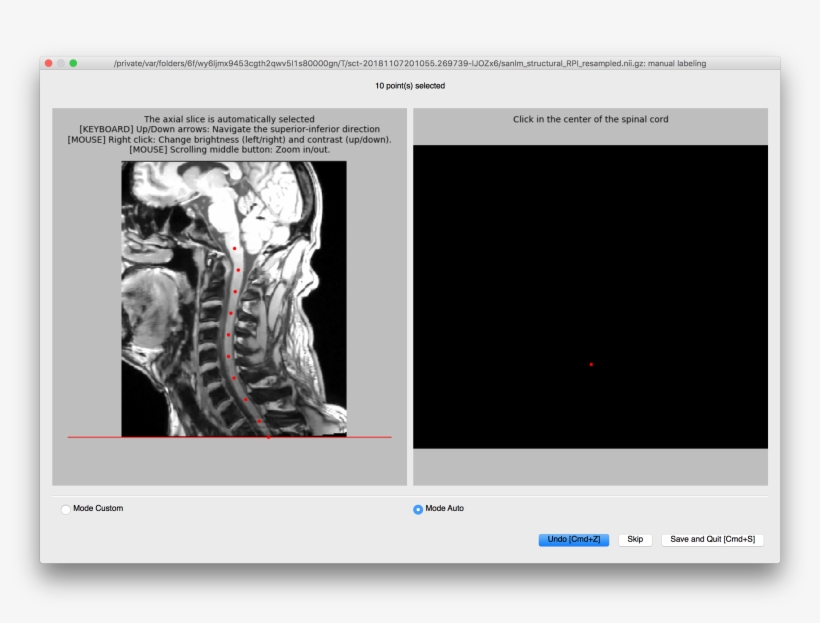Click "Click in the center of the spinal cord" text
Image resolution: width=820 pixels, height=623 pixels.
[x=590, y=119]
